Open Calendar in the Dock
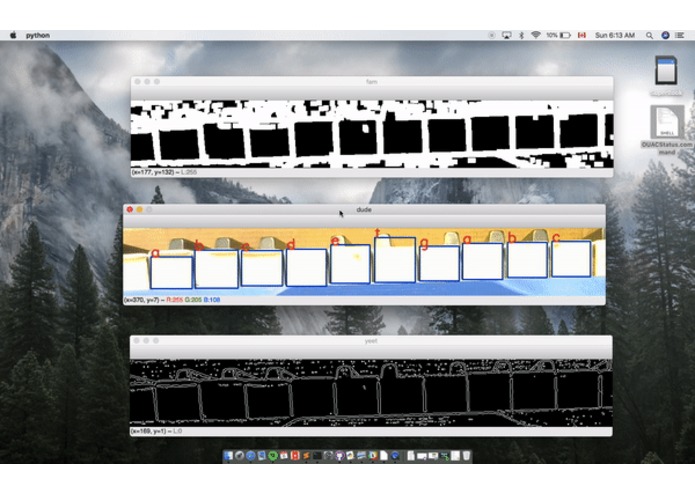 [284, 455]
